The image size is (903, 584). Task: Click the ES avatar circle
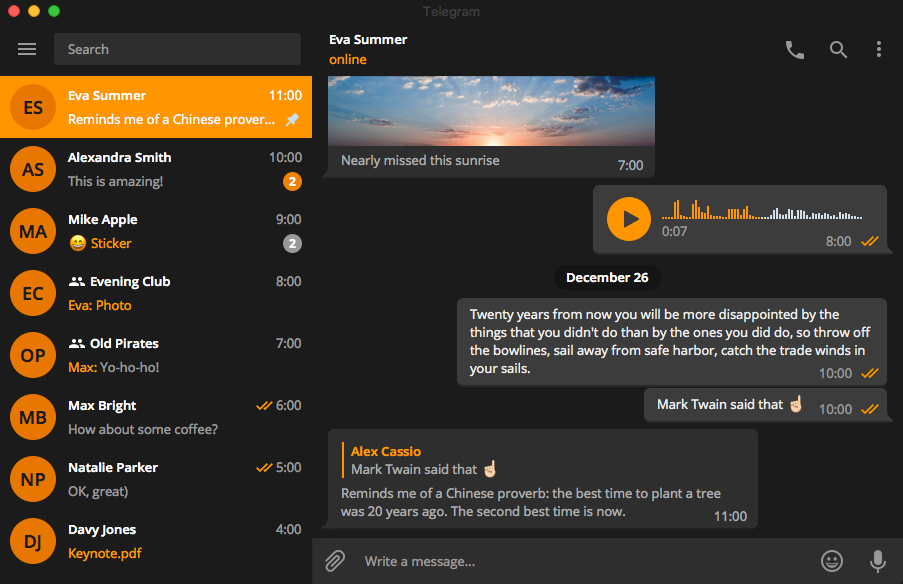33,107
